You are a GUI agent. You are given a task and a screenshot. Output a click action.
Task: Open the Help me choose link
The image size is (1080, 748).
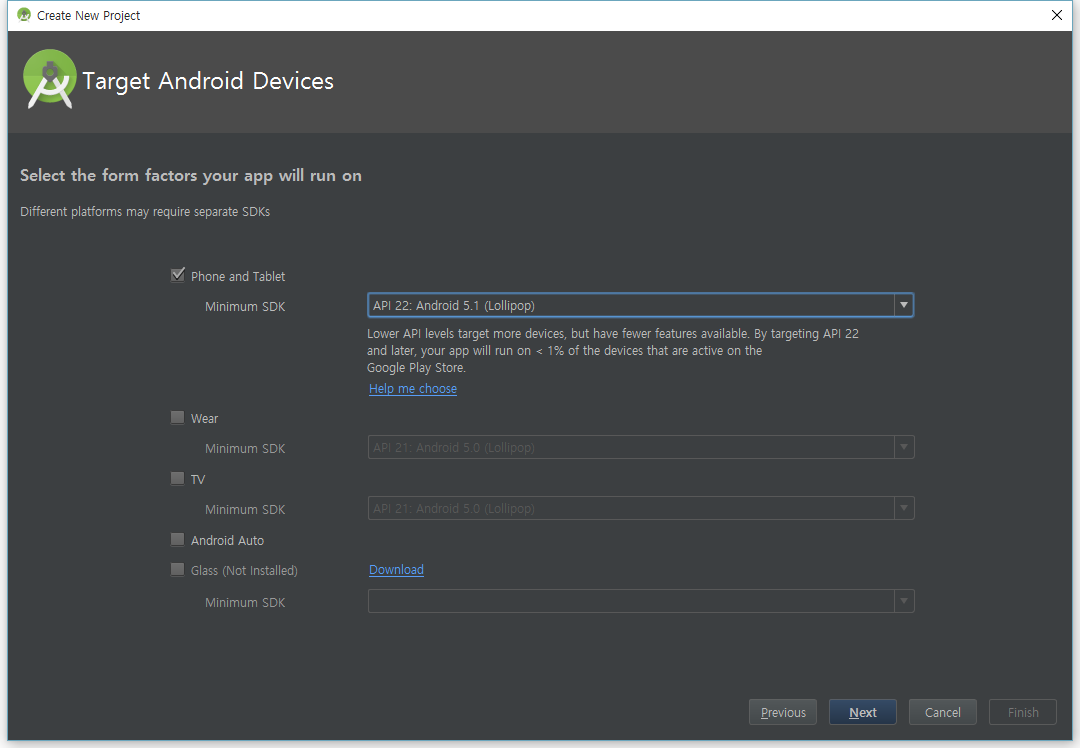tap(412, 388)
